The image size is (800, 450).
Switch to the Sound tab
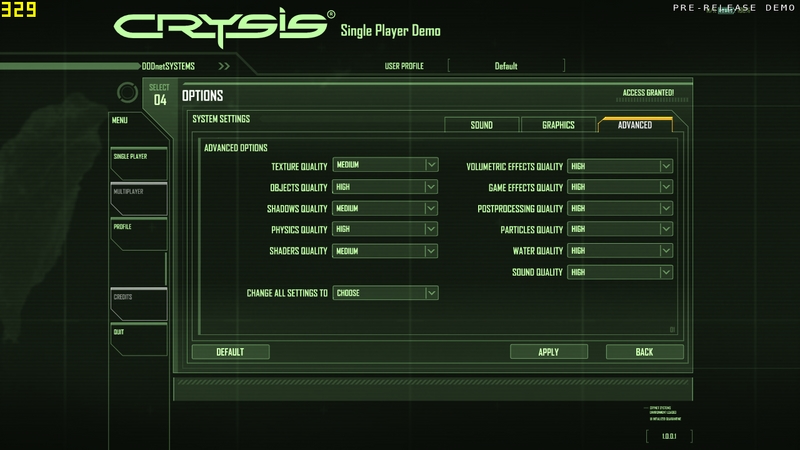[482, 125]
